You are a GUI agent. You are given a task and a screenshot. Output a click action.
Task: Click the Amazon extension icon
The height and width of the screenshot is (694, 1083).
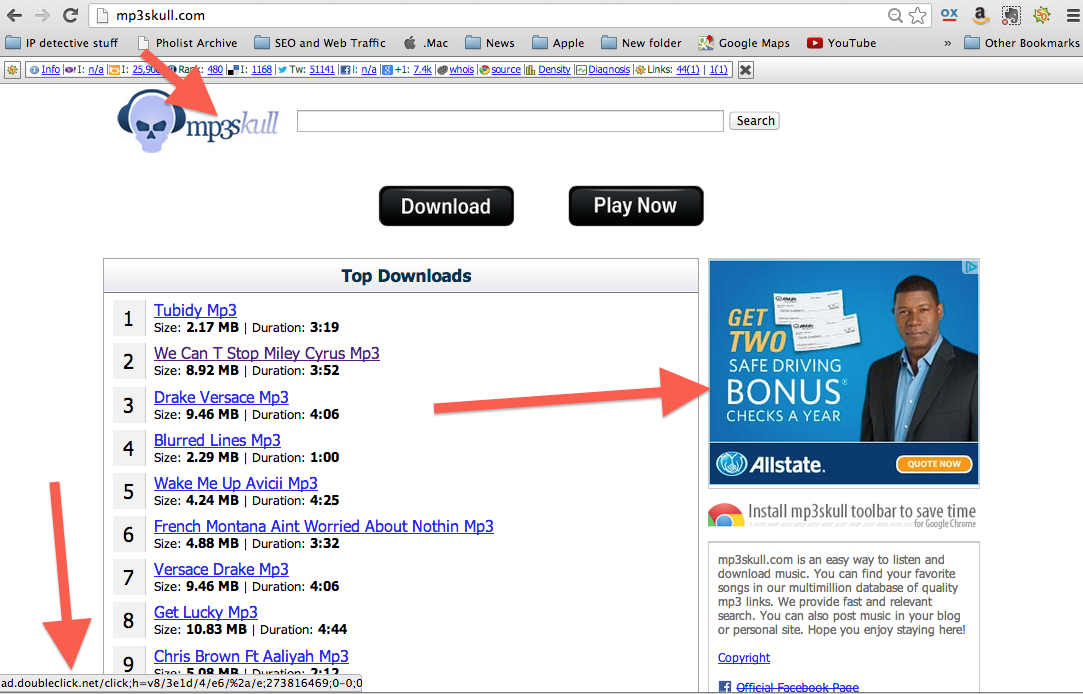tap(980, 15)
